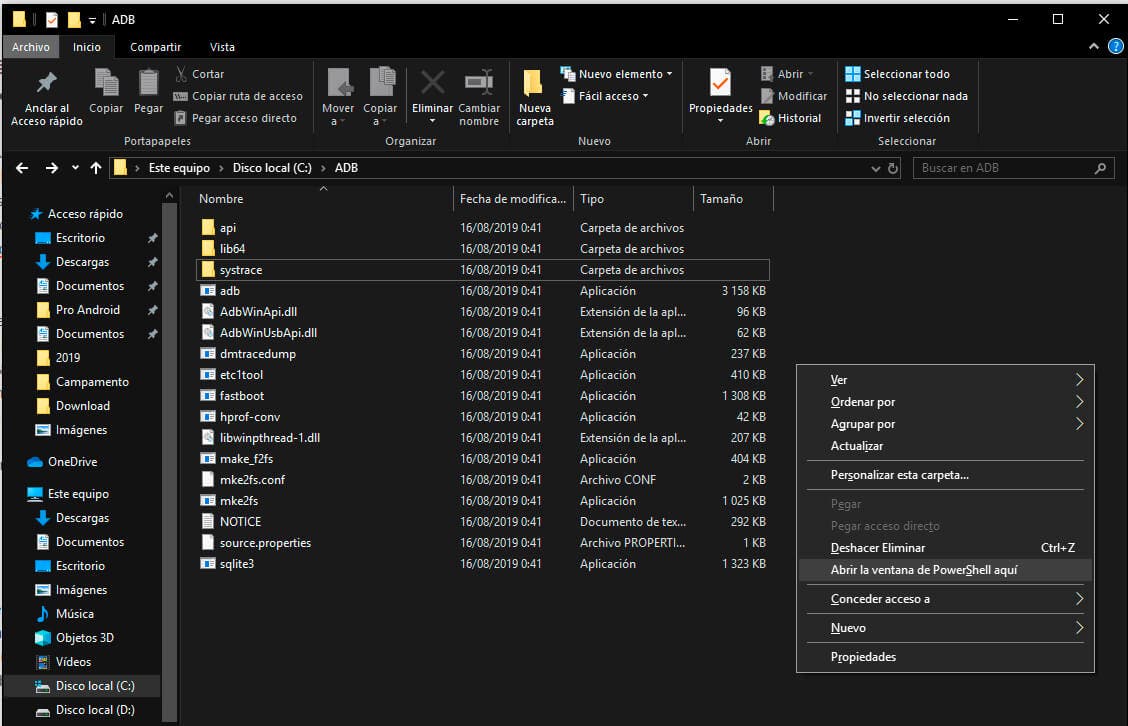Click the Anclar al Acceso rápido pin icon
This screenshot has height=726, width=1128.
(x=46, y=84)
